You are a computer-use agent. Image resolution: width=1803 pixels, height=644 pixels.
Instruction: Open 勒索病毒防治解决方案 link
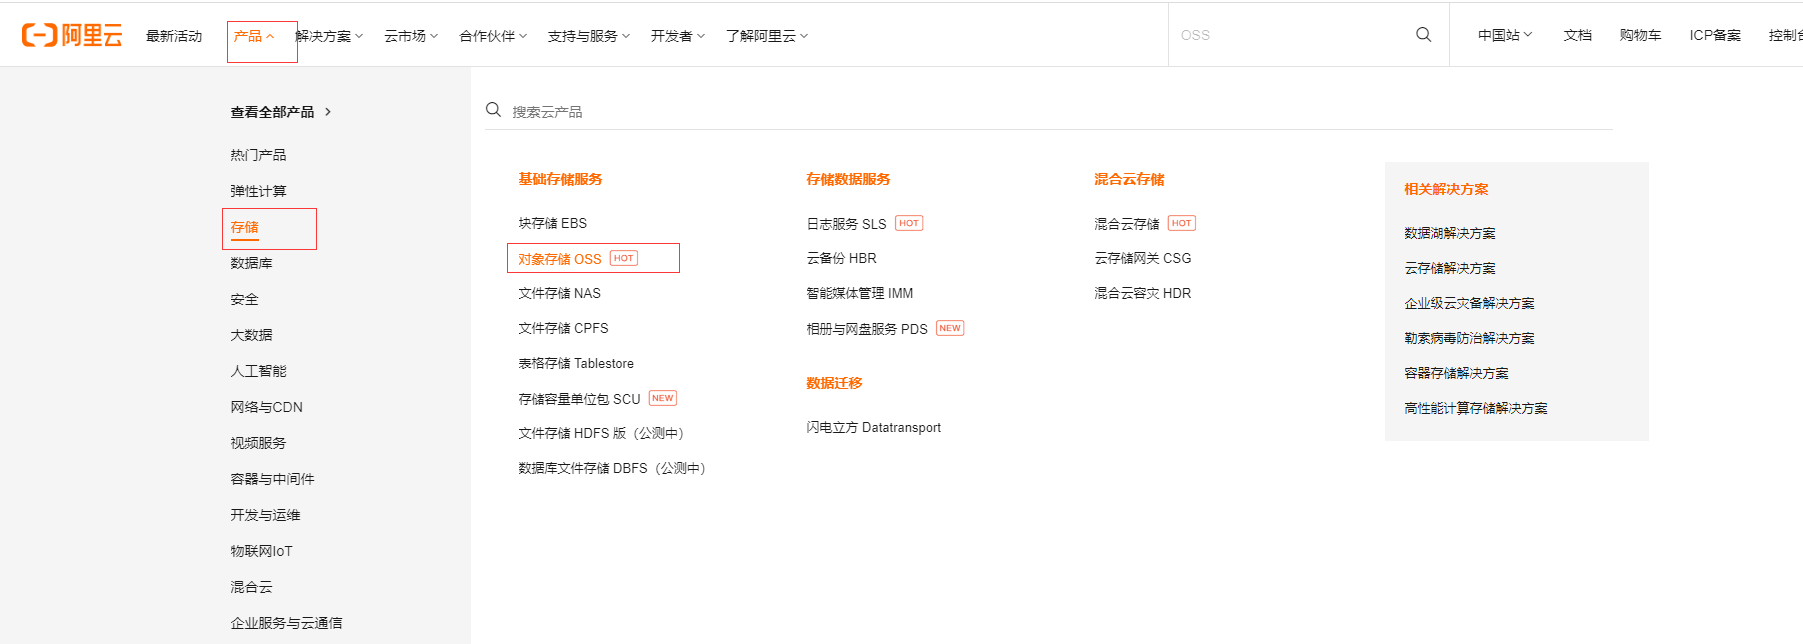tap(1469, 338)
